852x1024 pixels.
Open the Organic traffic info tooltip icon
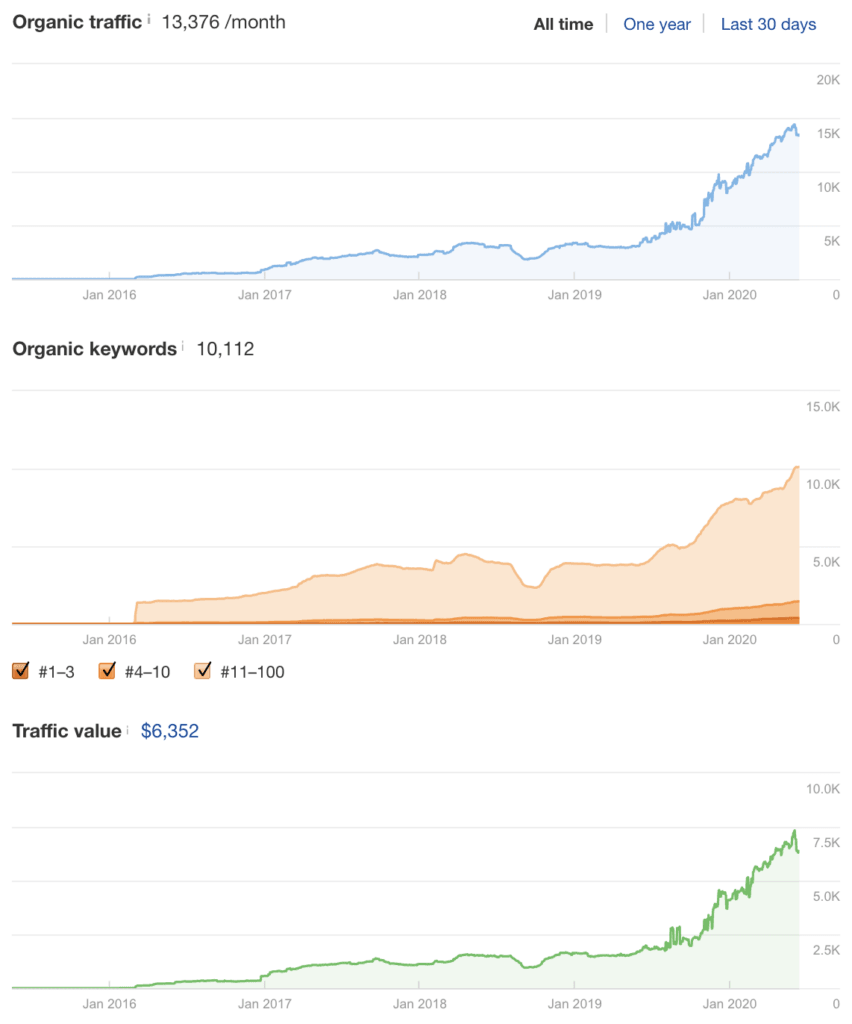click(149, 19)
